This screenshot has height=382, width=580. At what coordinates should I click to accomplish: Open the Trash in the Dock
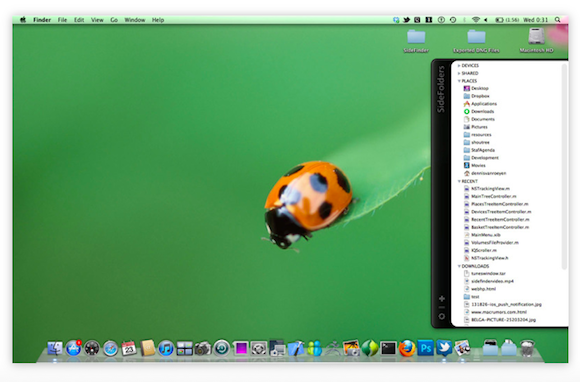pyautogui.click(x=527, y=348)
